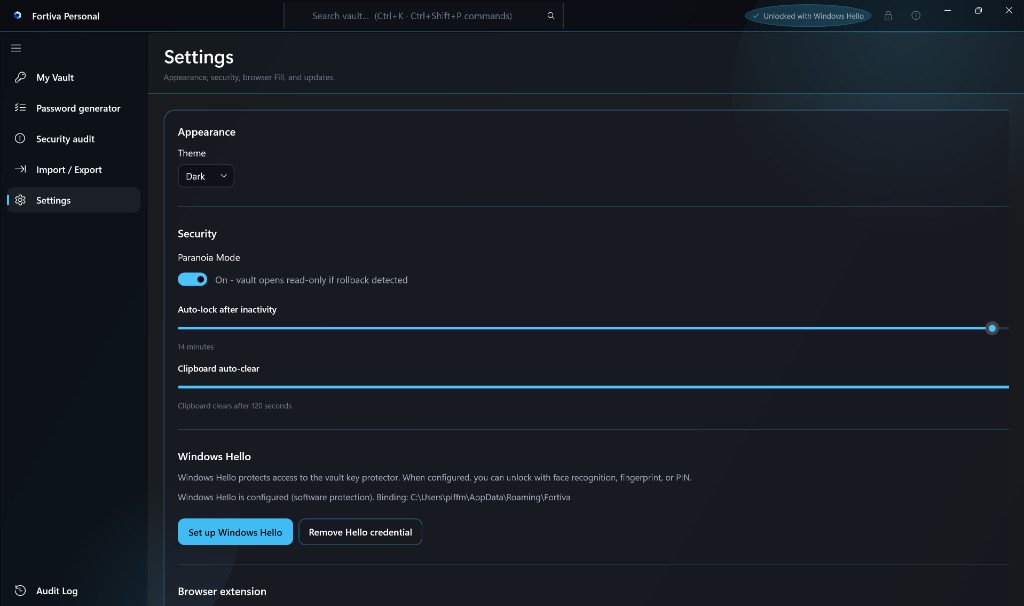Open the Theme dropdown set to Dark
Screen dimensions: 1024x606
206,176
